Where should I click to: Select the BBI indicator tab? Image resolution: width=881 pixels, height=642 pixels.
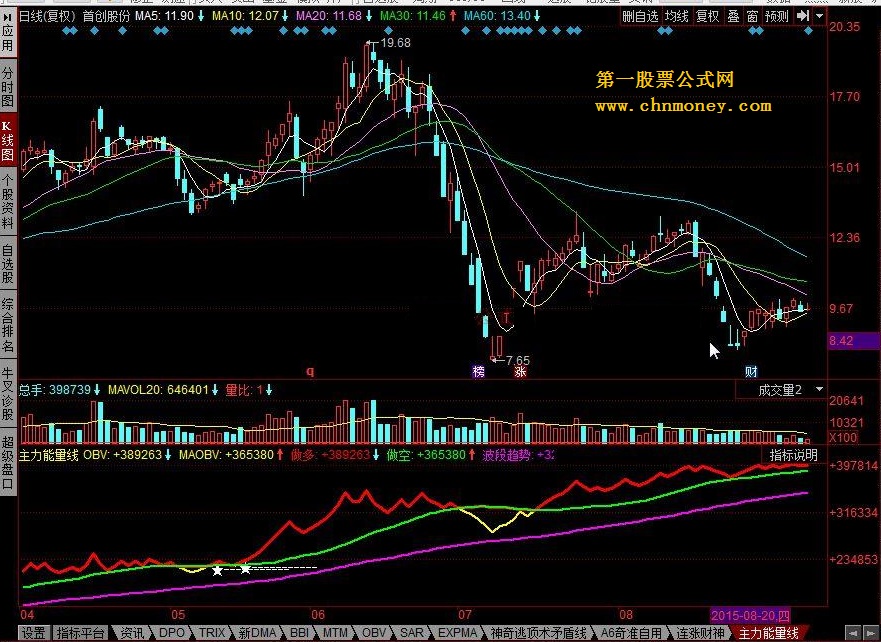tap(299, 633)
